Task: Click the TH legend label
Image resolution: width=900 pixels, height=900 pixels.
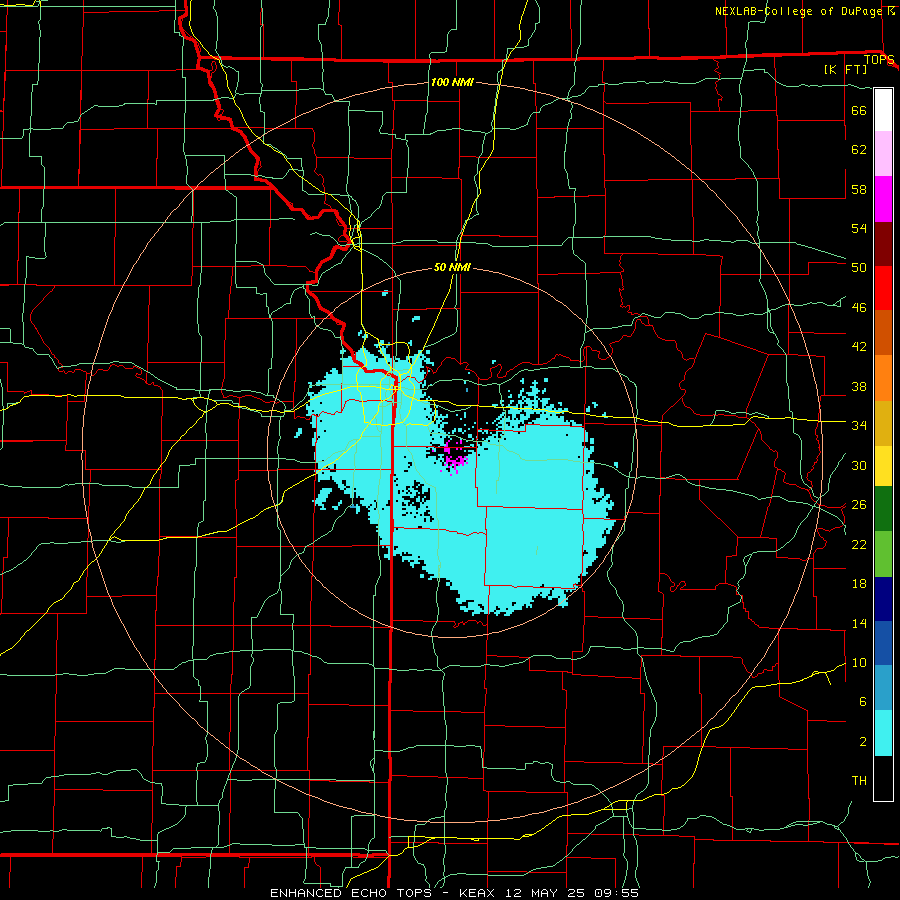Action: tap(859, 780)
